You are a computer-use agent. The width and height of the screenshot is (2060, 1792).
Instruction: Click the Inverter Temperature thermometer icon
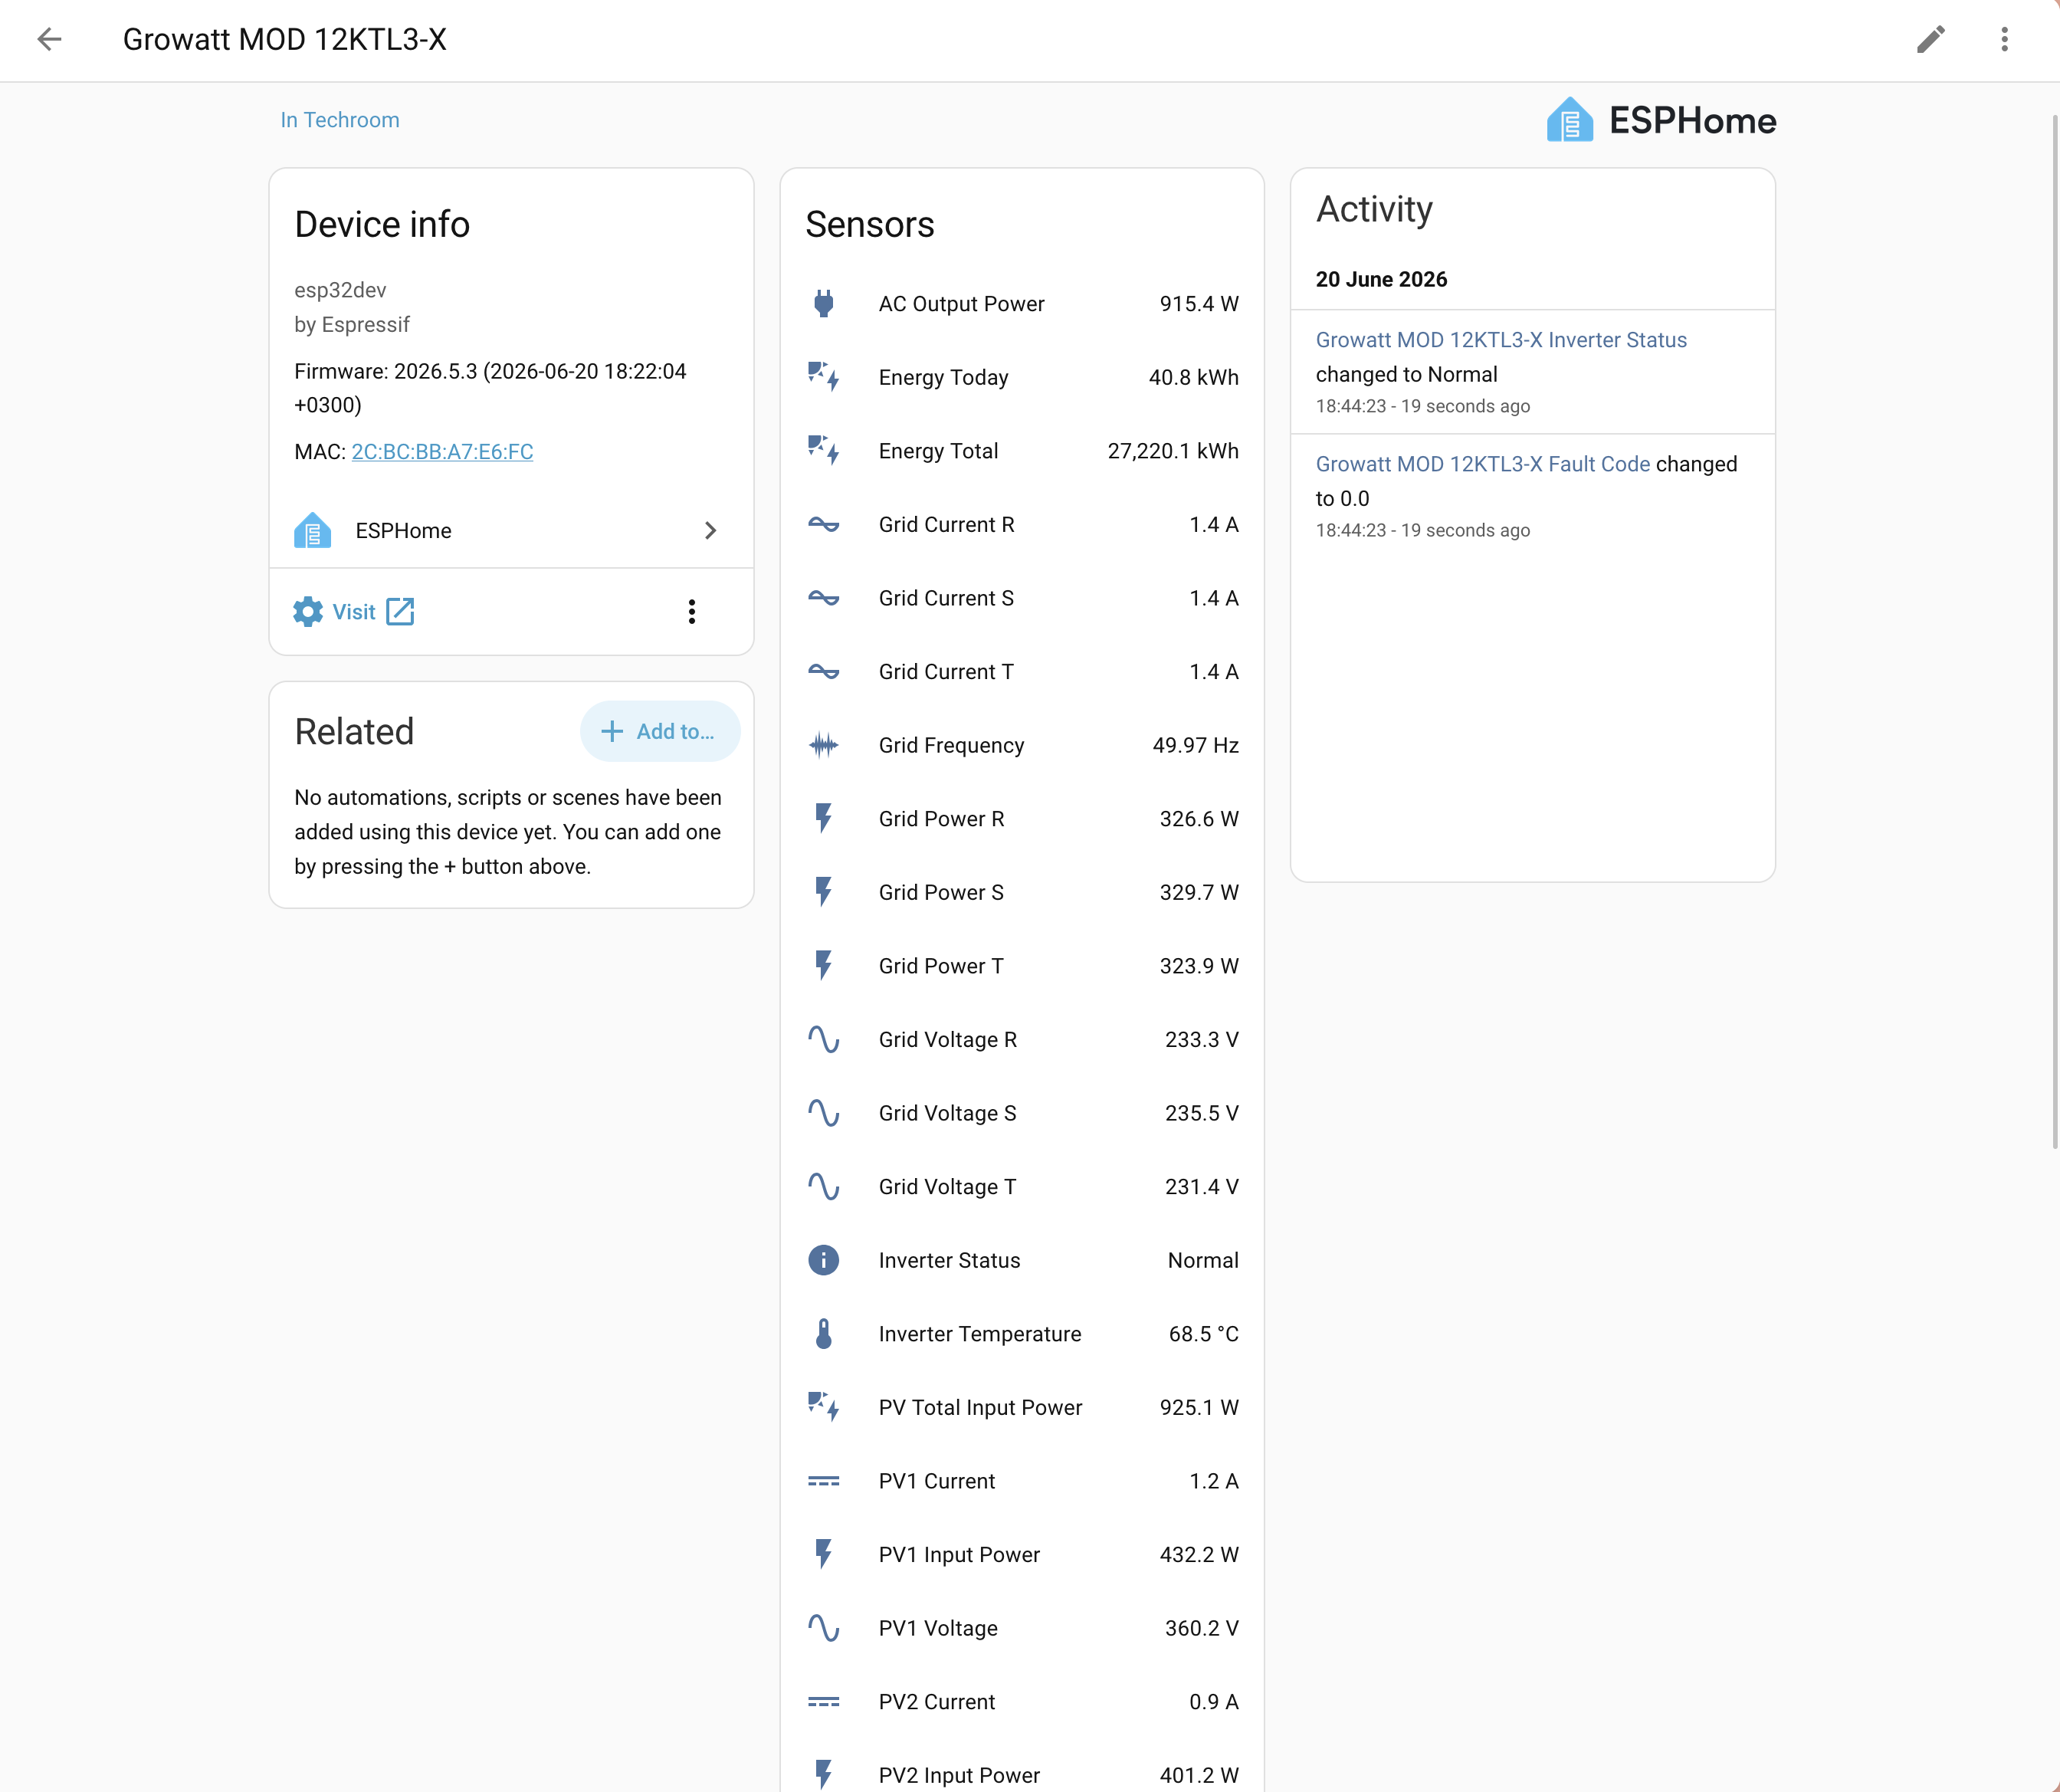click(x=823, y=1334)
